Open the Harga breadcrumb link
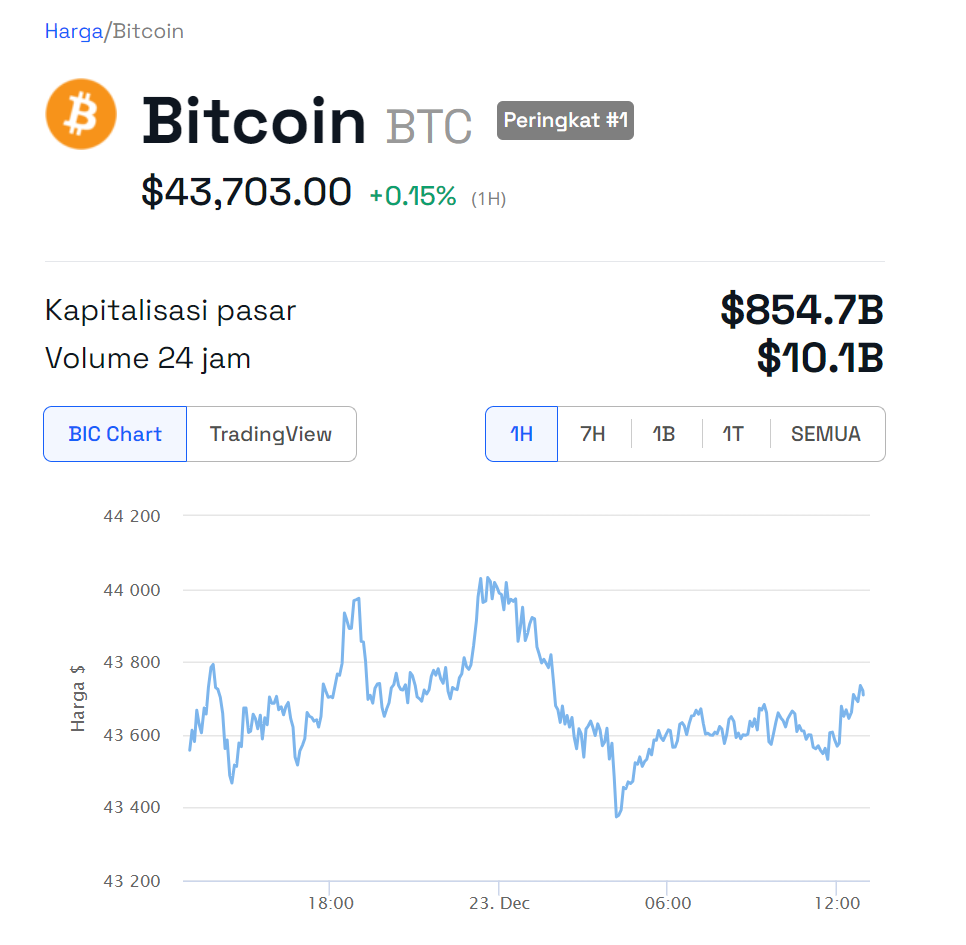This screenshot has height=945, width=966. click(74, 31)
